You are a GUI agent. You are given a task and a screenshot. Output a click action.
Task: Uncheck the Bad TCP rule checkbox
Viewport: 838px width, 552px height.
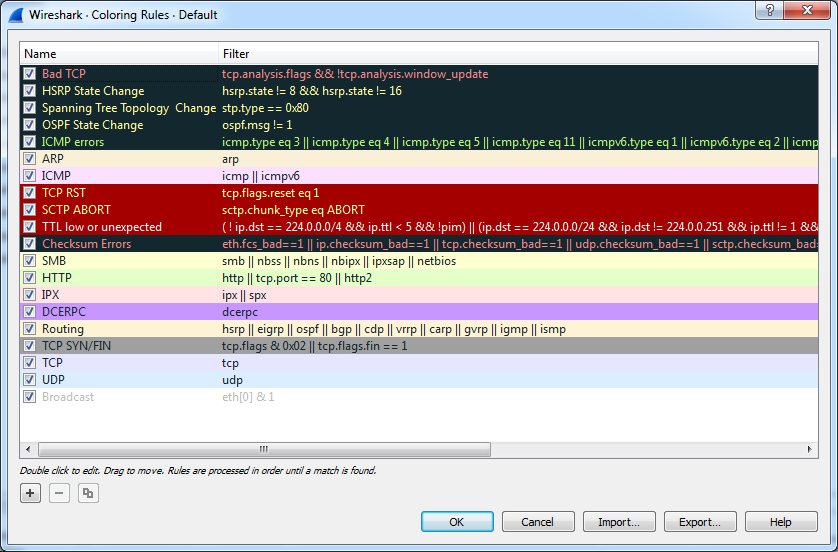coord(30,74)
